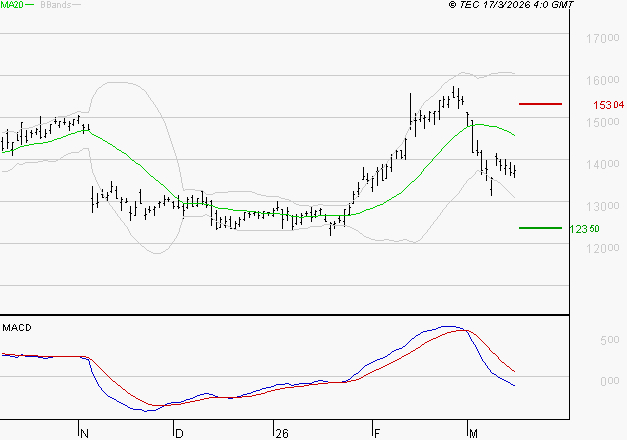Click the N month marker on time axis
This screenshot has width=627, height=440.
tap(84, 433)
